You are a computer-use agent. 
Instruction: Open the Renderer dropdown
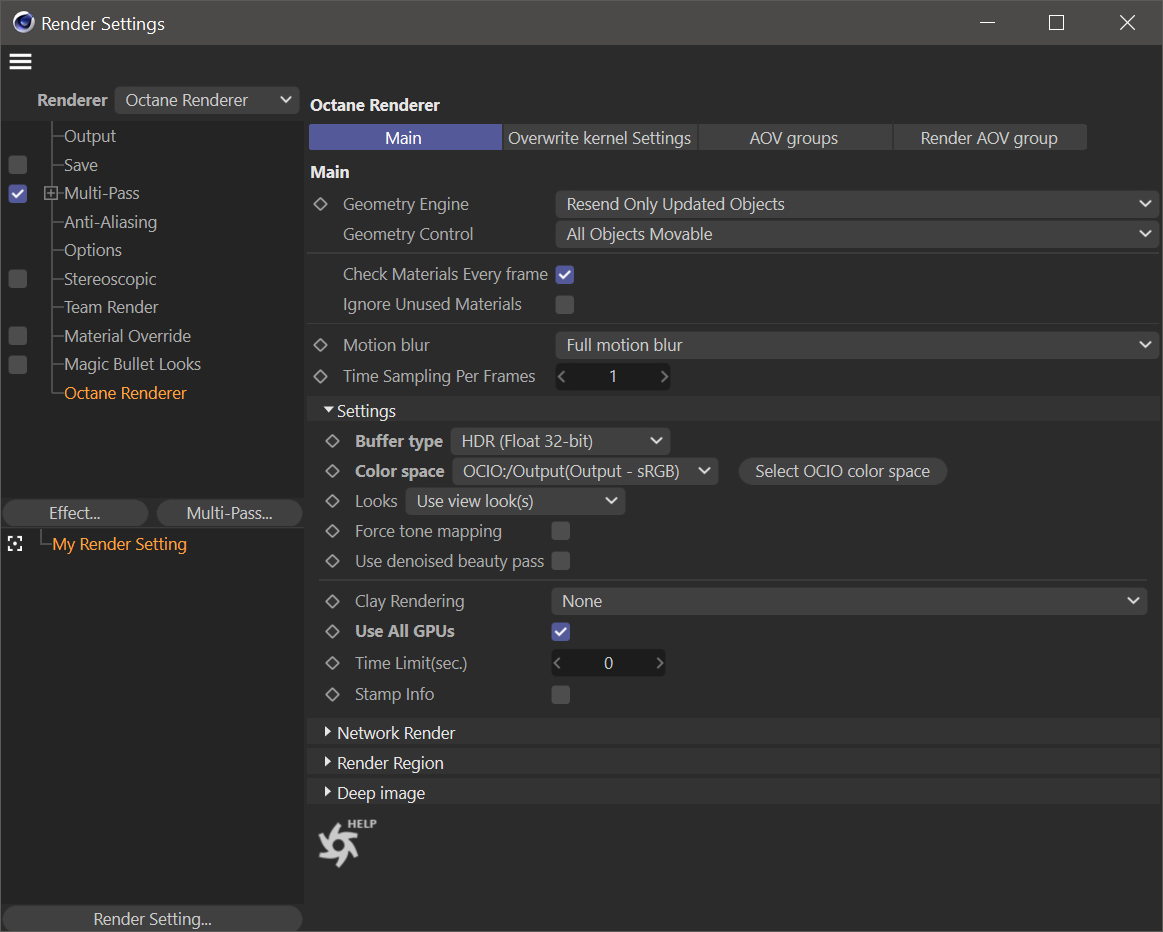coord(207,100)
